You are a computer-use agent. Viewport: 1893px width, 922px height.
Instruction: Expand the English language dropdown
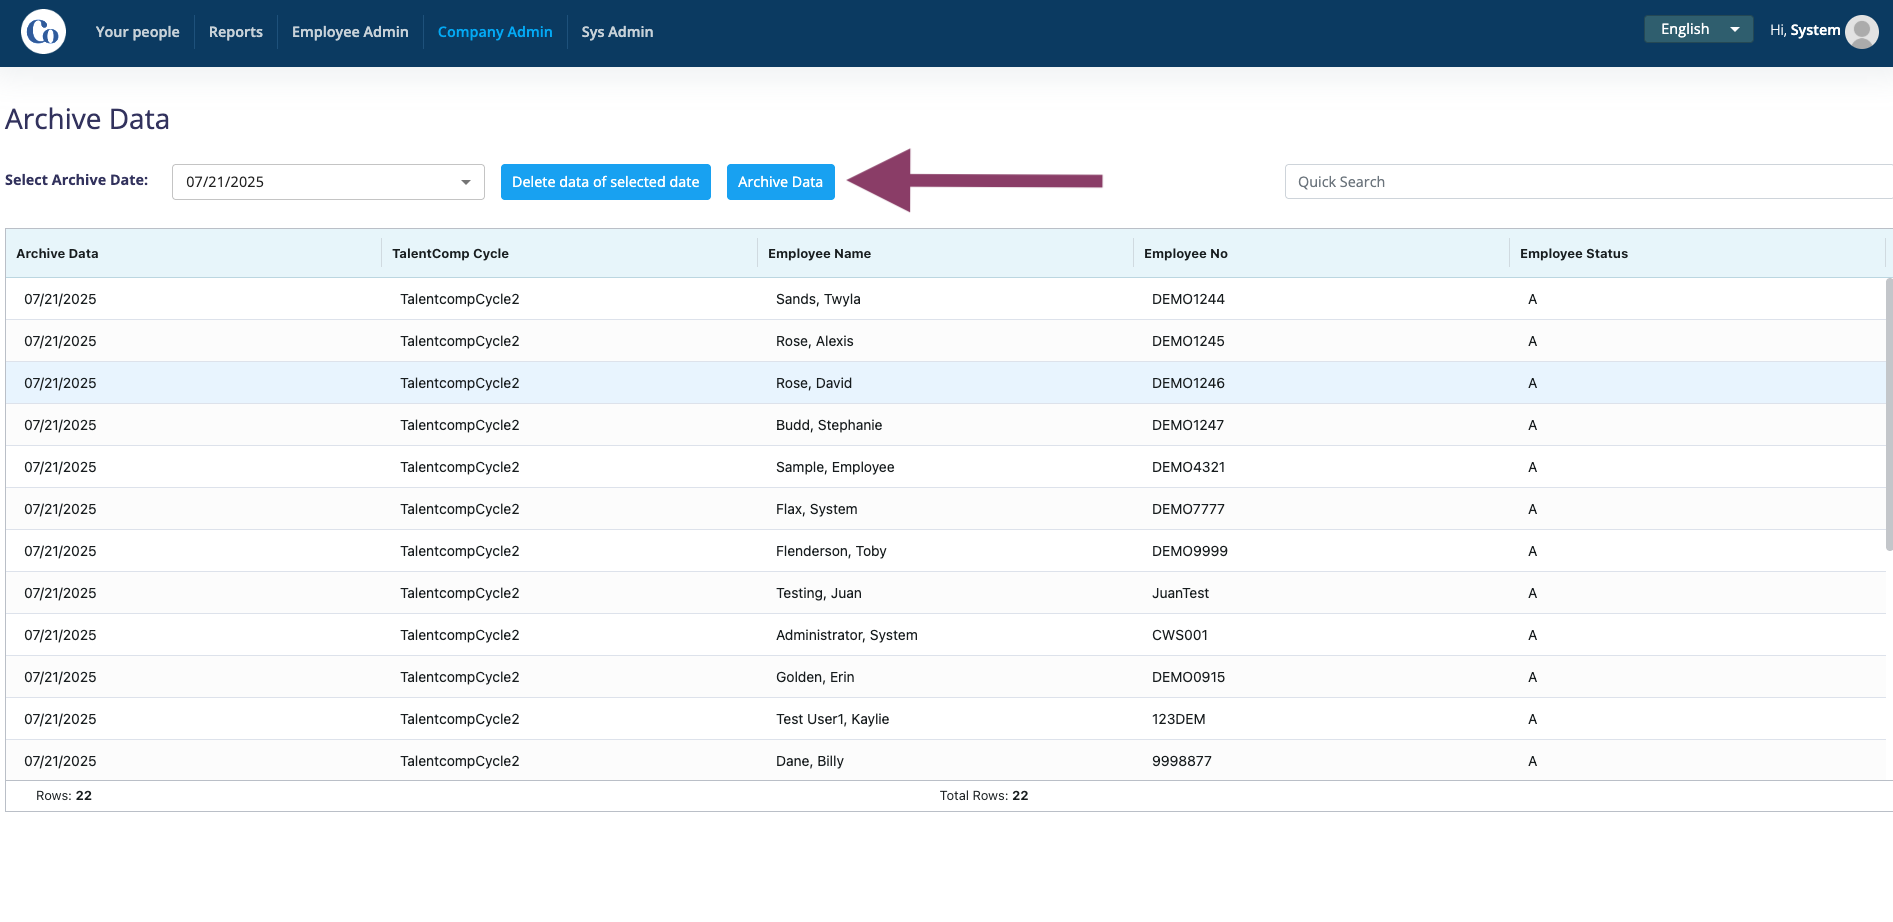1698,29
